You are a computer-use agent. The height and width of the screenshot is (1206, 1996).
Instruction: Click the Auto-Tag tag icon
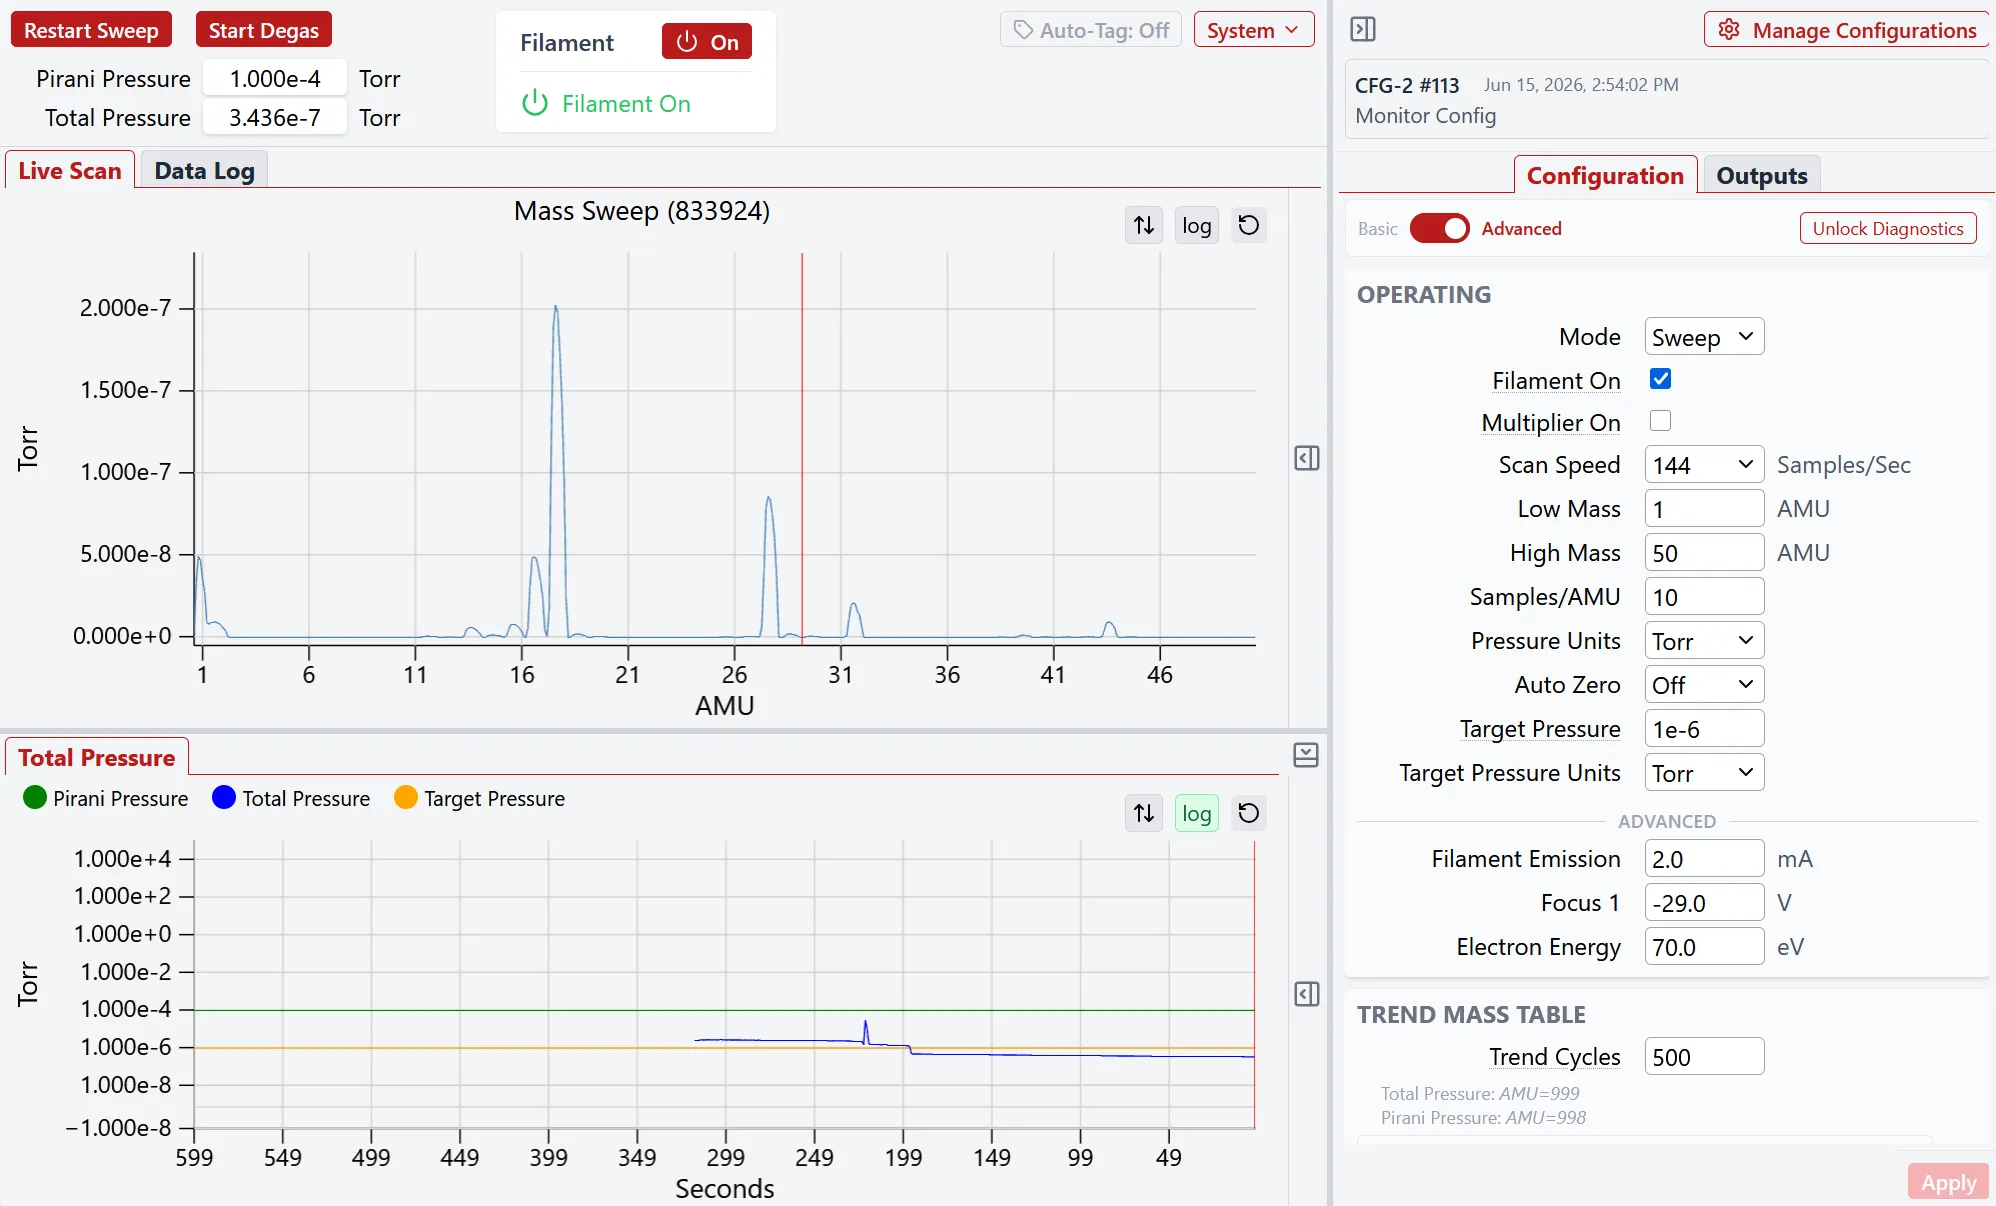pos(1023,30)
